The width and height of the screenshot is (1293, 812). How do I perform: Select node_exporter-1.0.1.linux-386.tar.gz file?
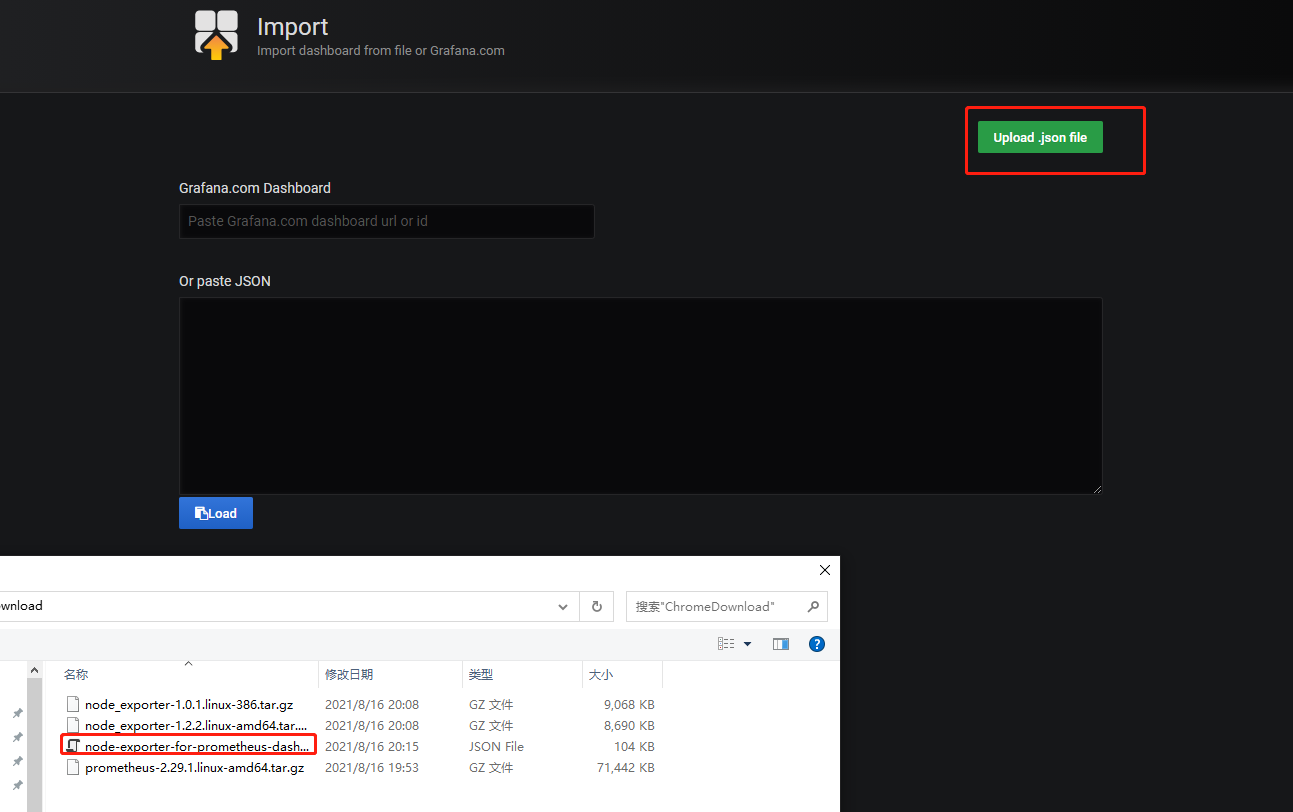[x=189, y=705]
